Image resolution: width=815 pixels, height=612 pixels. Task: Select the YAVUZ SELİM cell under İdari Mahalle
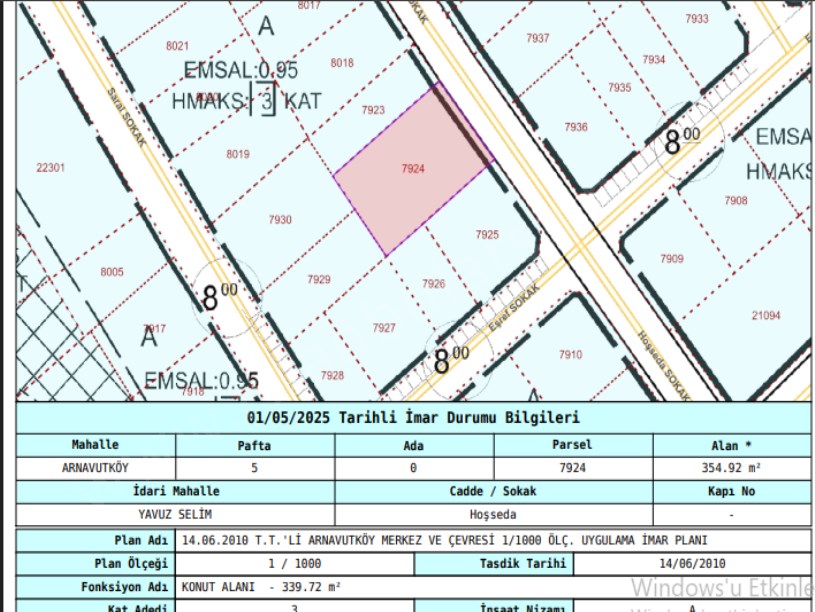point(175,515)
